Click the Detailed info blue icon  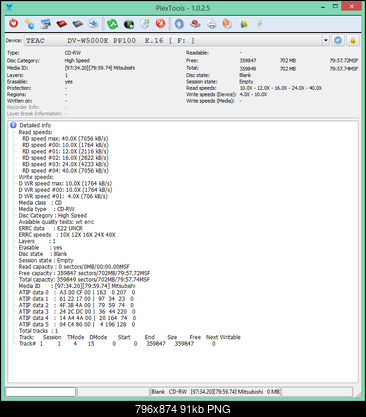point(13,125)
